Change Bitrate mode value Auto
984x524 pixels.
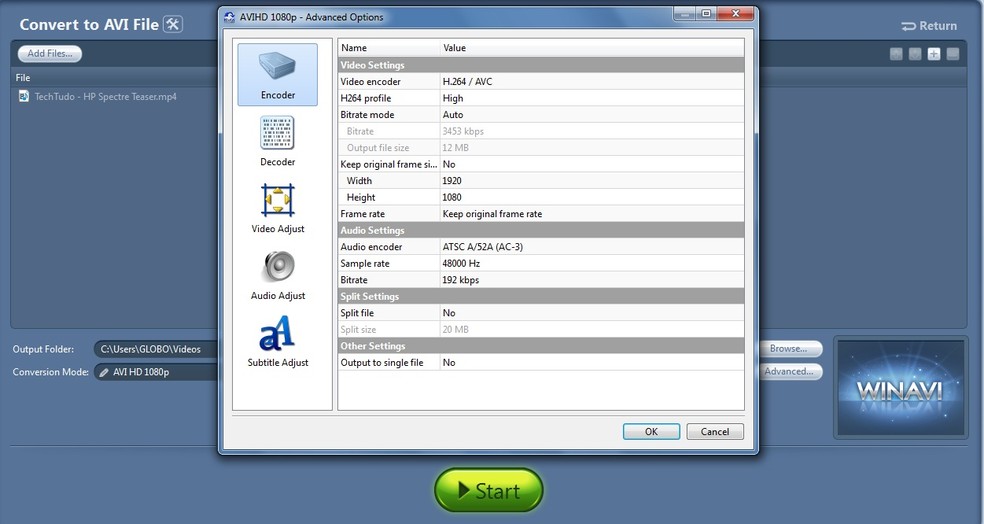(x=592, y=115)
